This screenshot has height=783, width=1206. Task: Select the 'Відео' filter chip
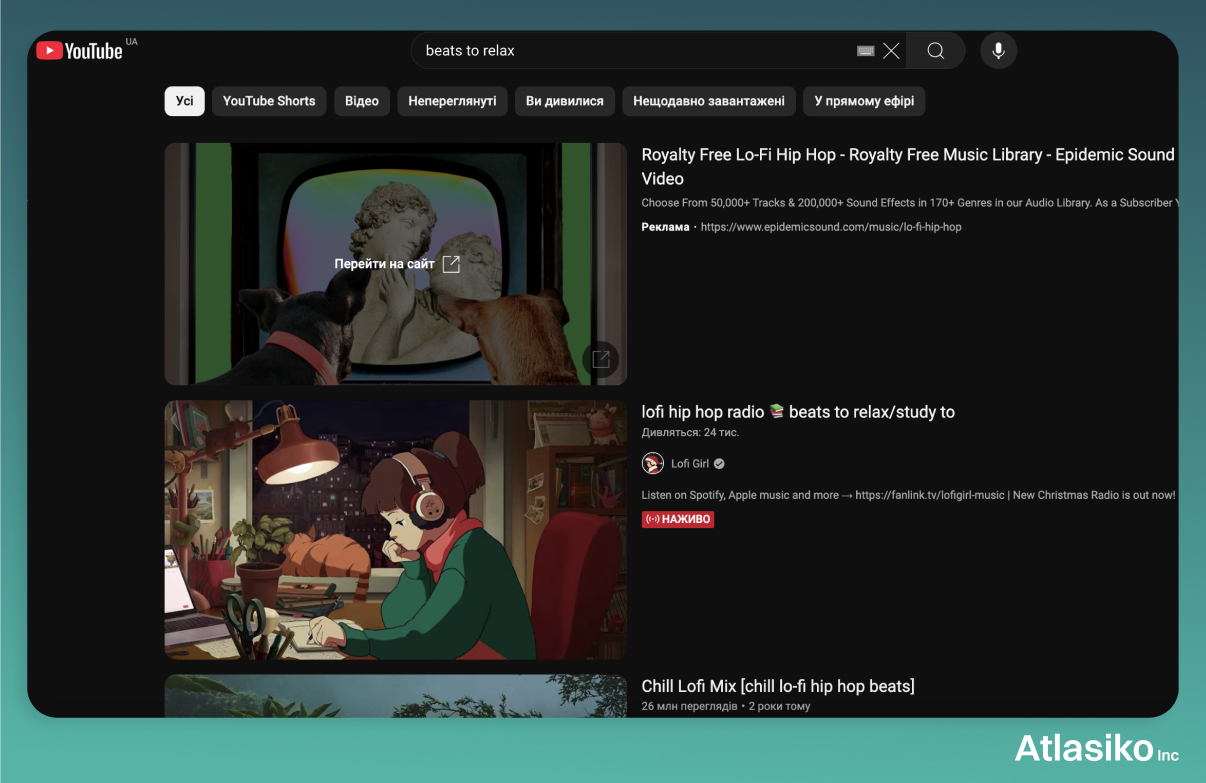(x=362, y=101)
